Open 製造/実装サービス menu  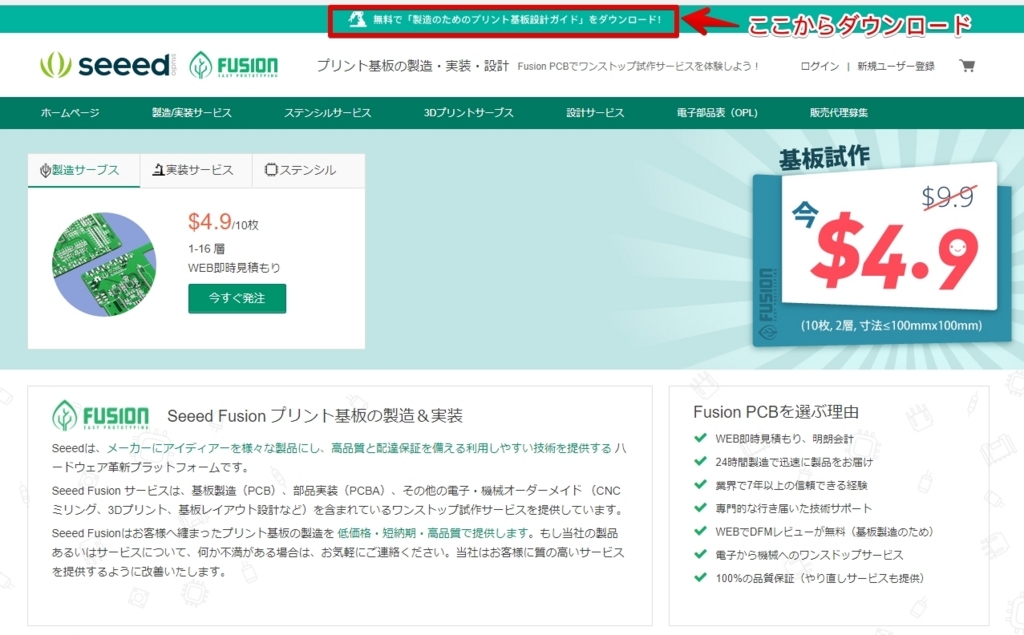[x=191, y=112]
